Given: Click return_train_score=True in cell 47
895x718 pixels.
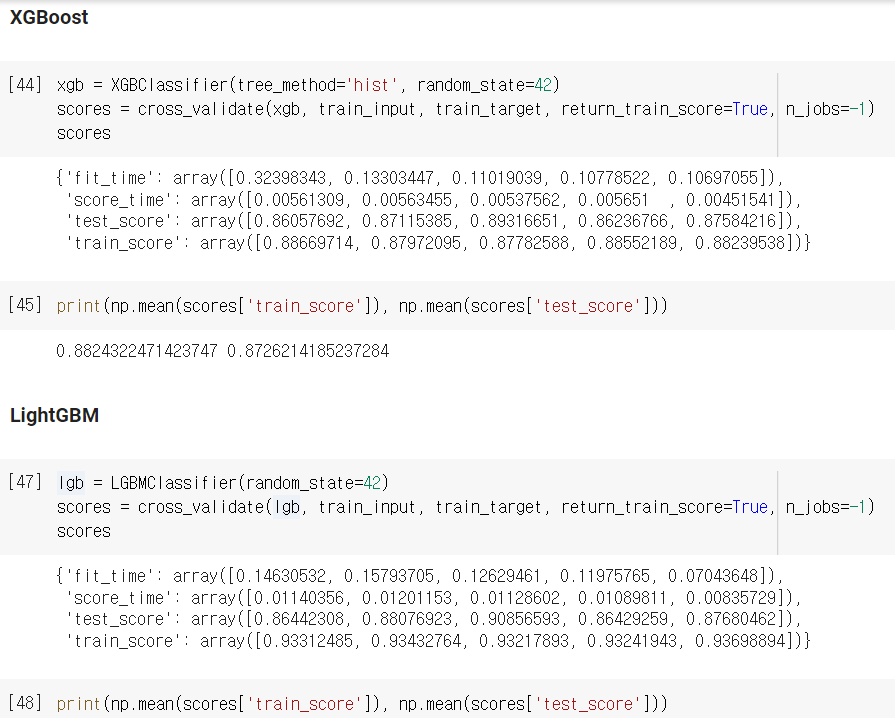Looking at the screenshot, I should tap(664, 507).
